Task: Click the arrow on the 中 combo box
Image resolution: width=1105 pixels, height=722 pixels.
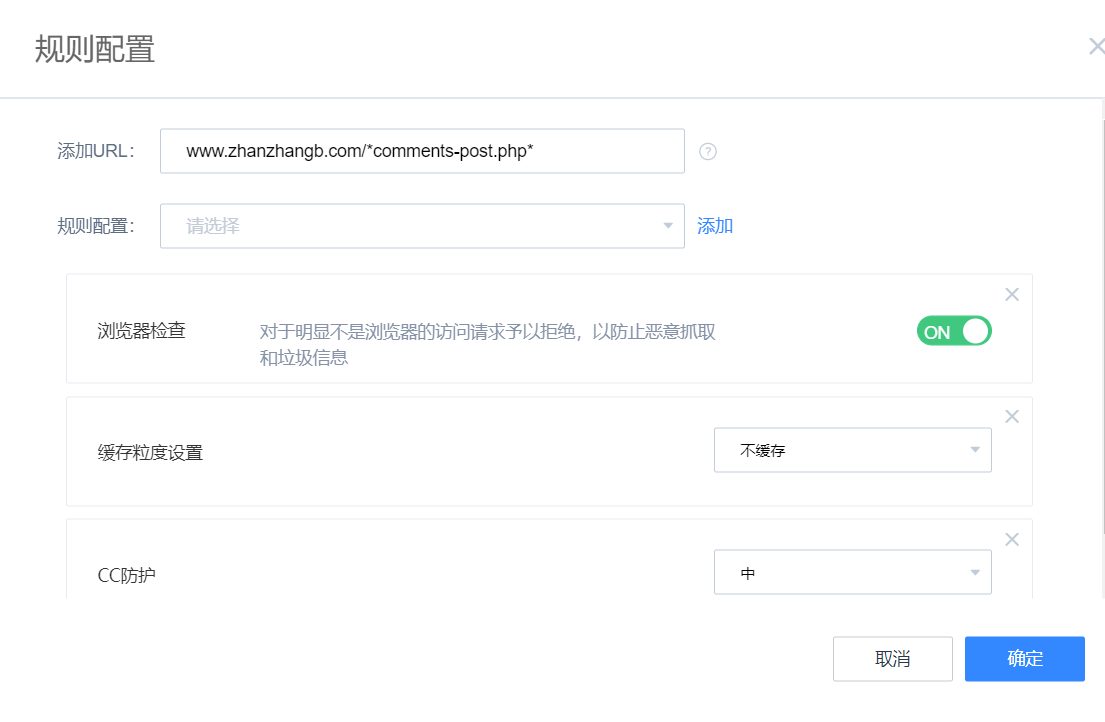Action: pos(975,573)
